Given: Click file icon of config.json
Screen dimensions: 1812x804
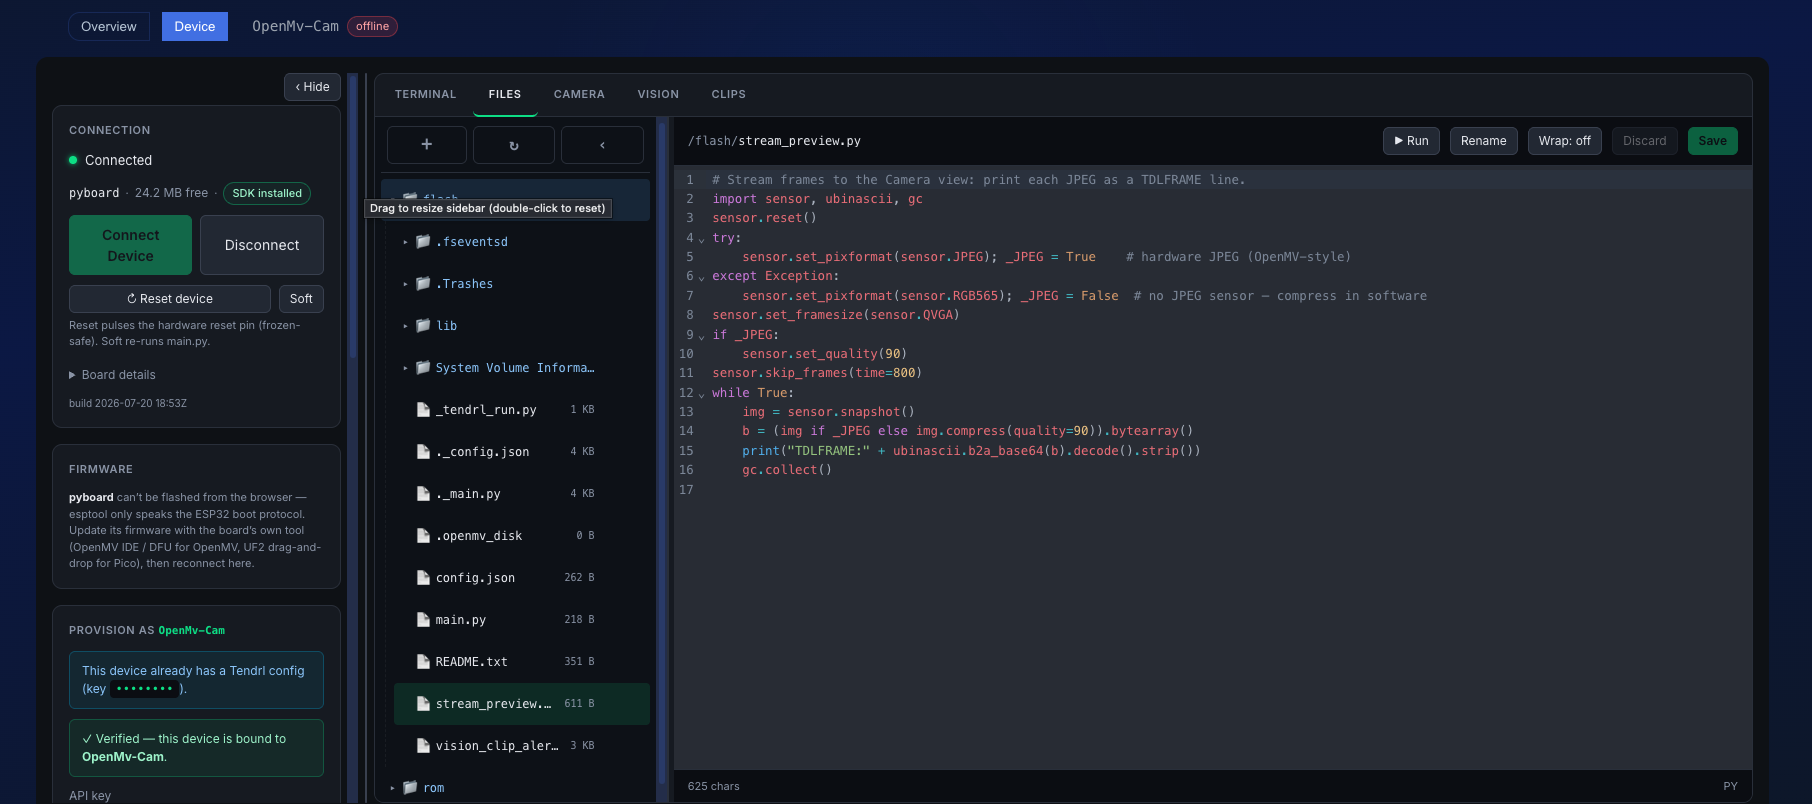Looking at the screenshot, I should (x=423, y=578).
